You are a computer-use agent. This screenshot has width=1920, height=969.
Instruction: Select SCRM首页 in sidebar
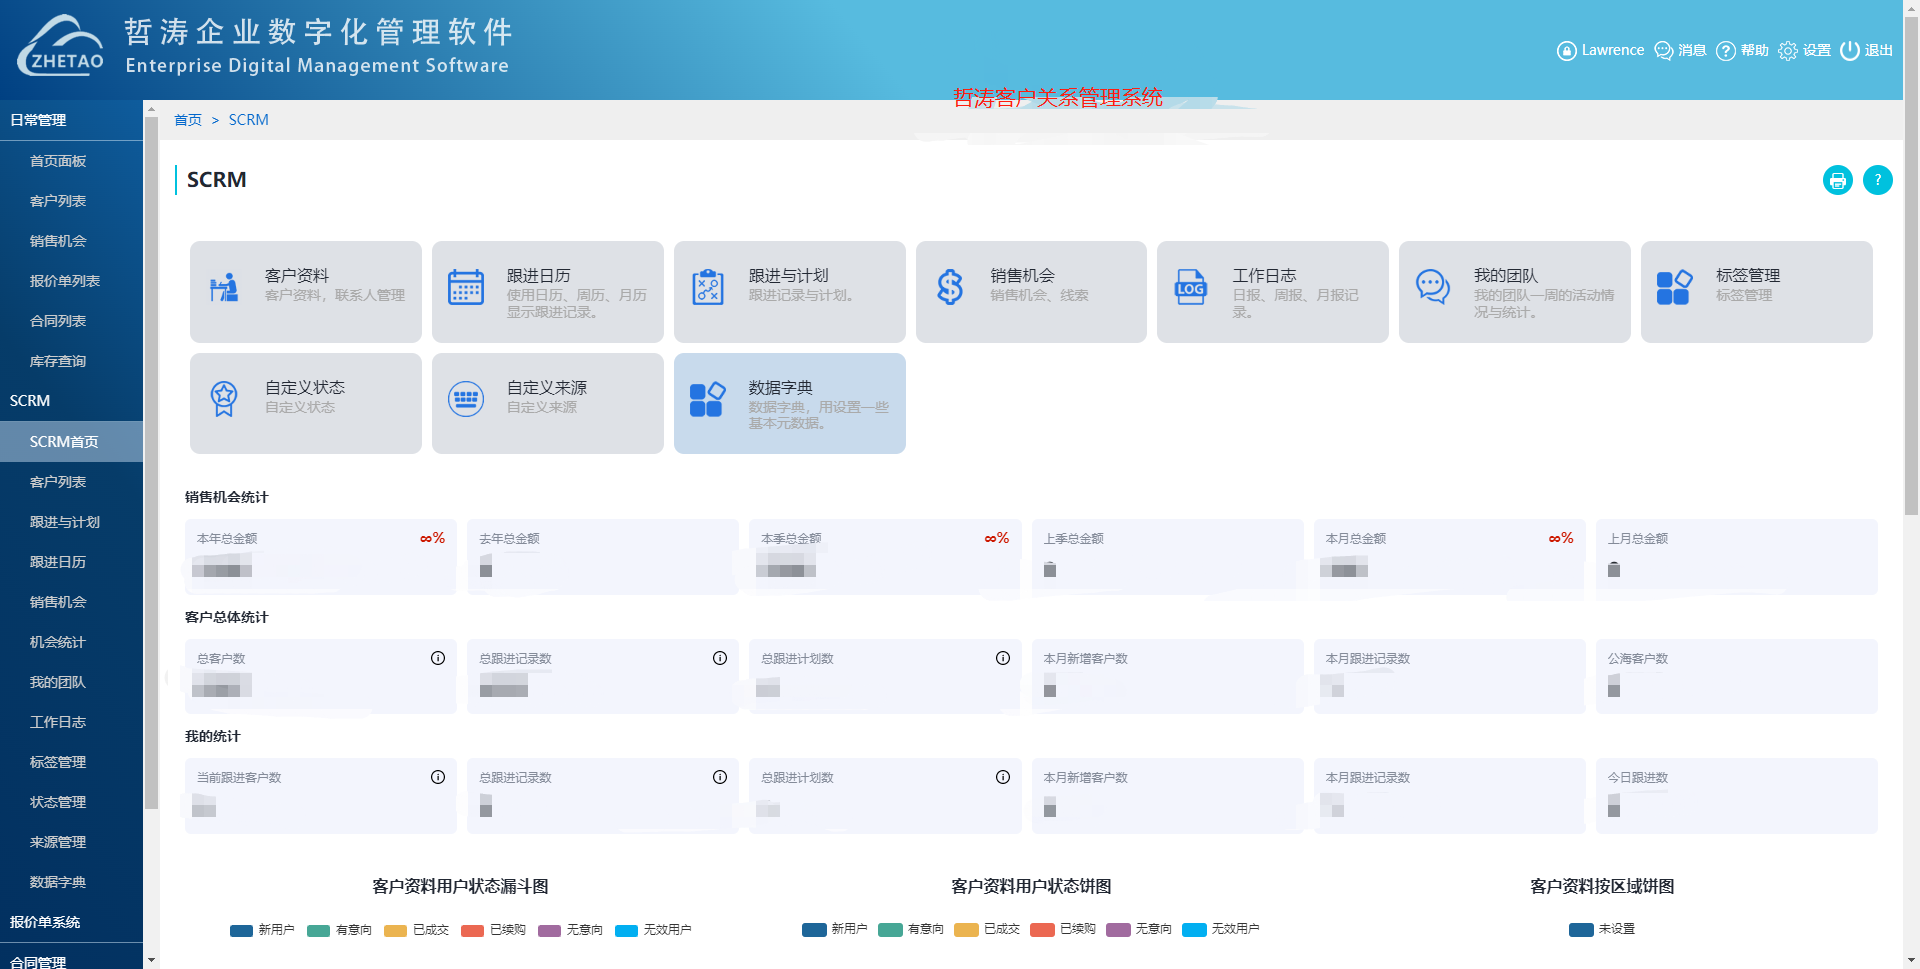[x=72, y=442]
